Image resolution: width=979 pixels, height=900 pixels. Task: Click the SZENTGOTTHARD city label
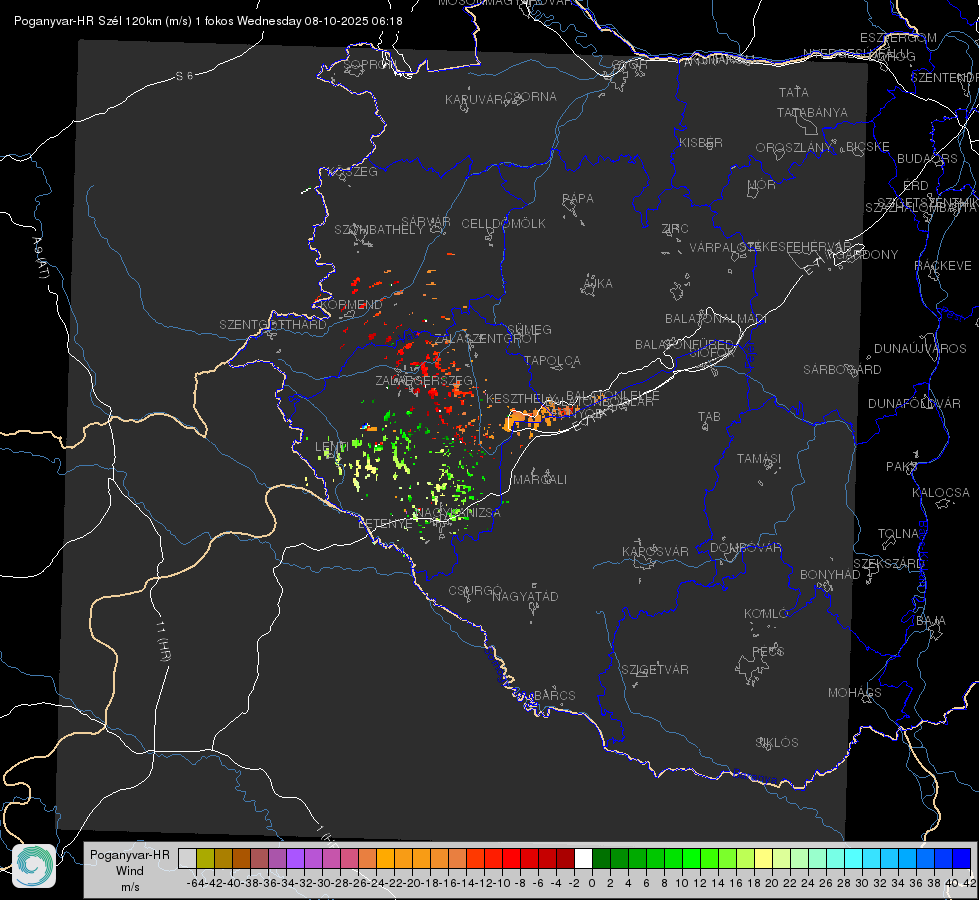point(273,325)
